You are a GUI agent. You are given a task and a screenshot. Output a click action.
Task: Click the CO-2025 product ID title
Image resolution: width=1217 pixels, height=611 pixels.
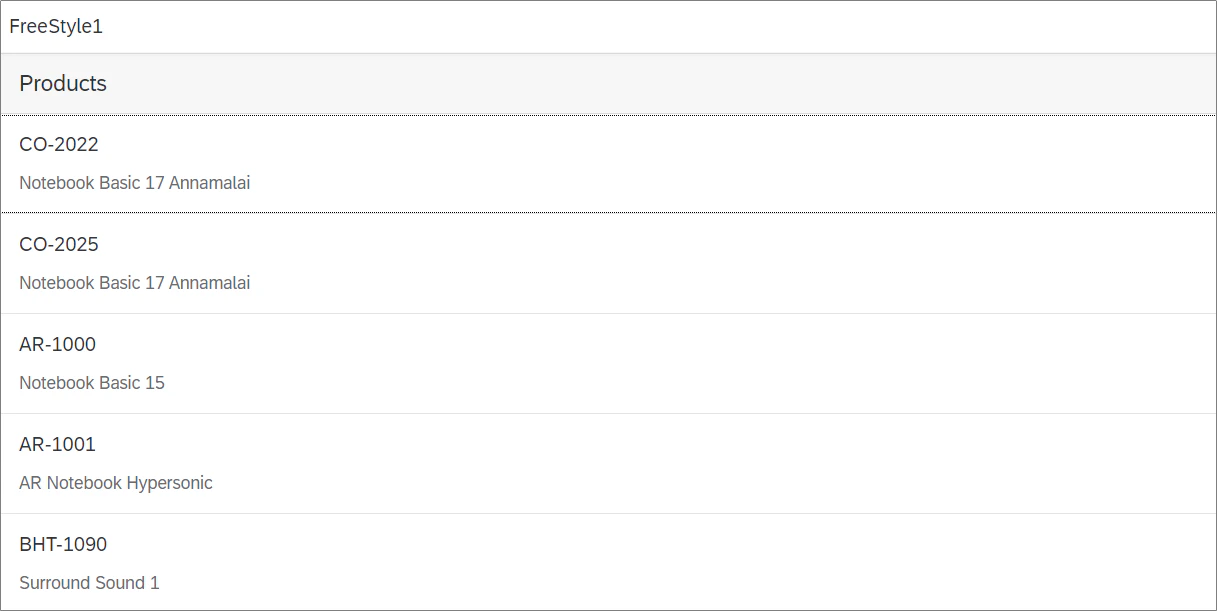59,244
